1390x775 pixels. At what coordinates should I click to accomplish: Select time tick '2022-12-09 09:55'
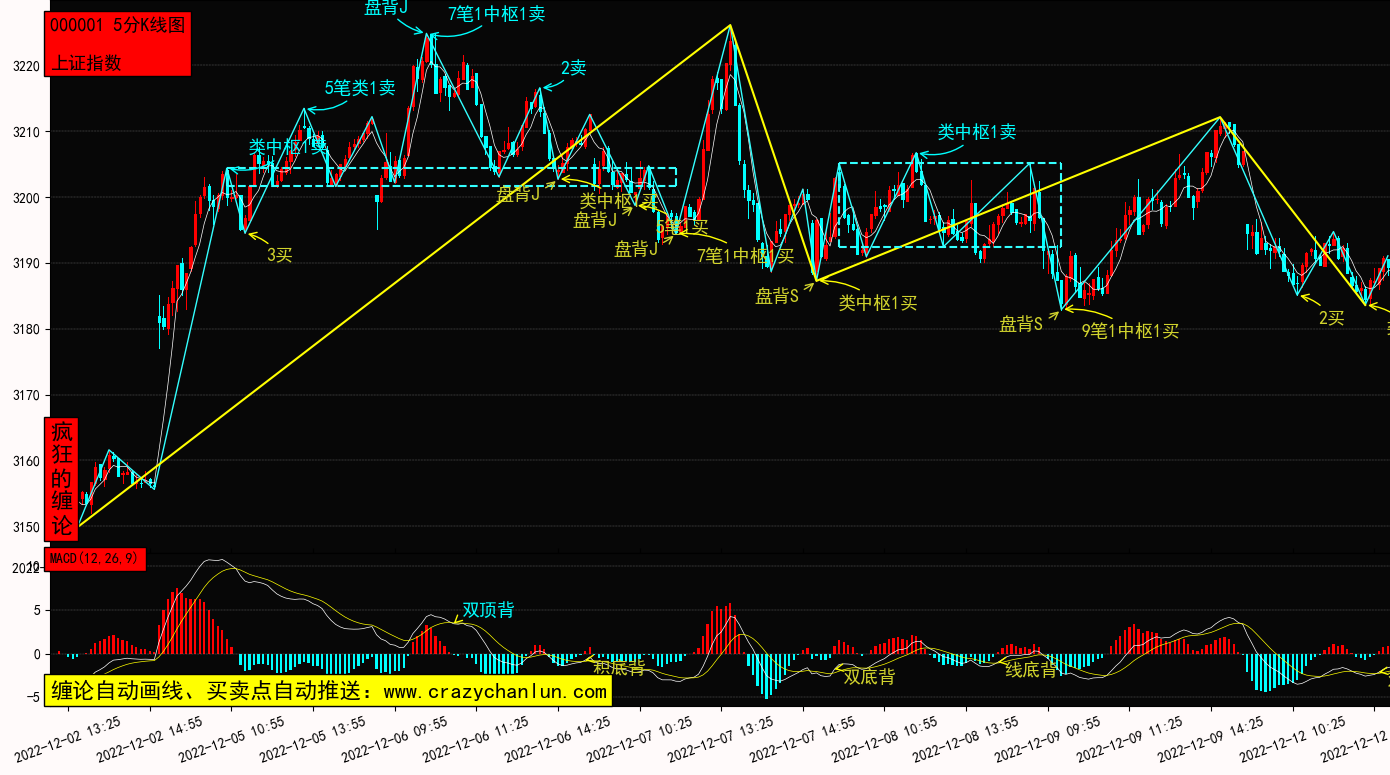[1047, 738]
